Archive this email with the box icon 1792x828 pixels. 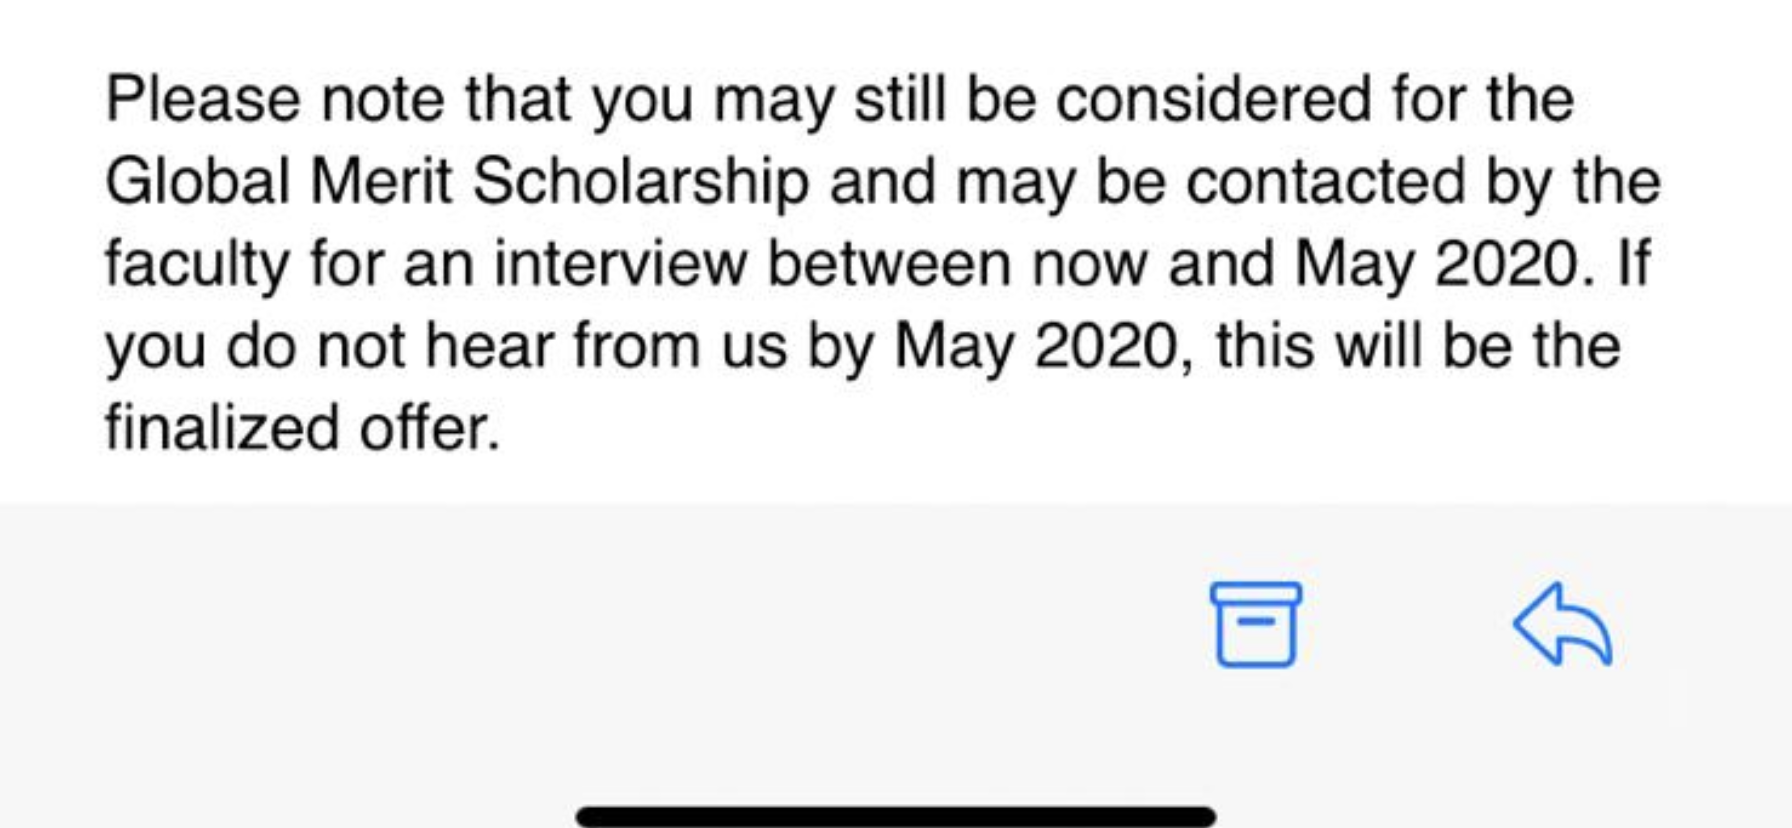(x=1256, y=624)
